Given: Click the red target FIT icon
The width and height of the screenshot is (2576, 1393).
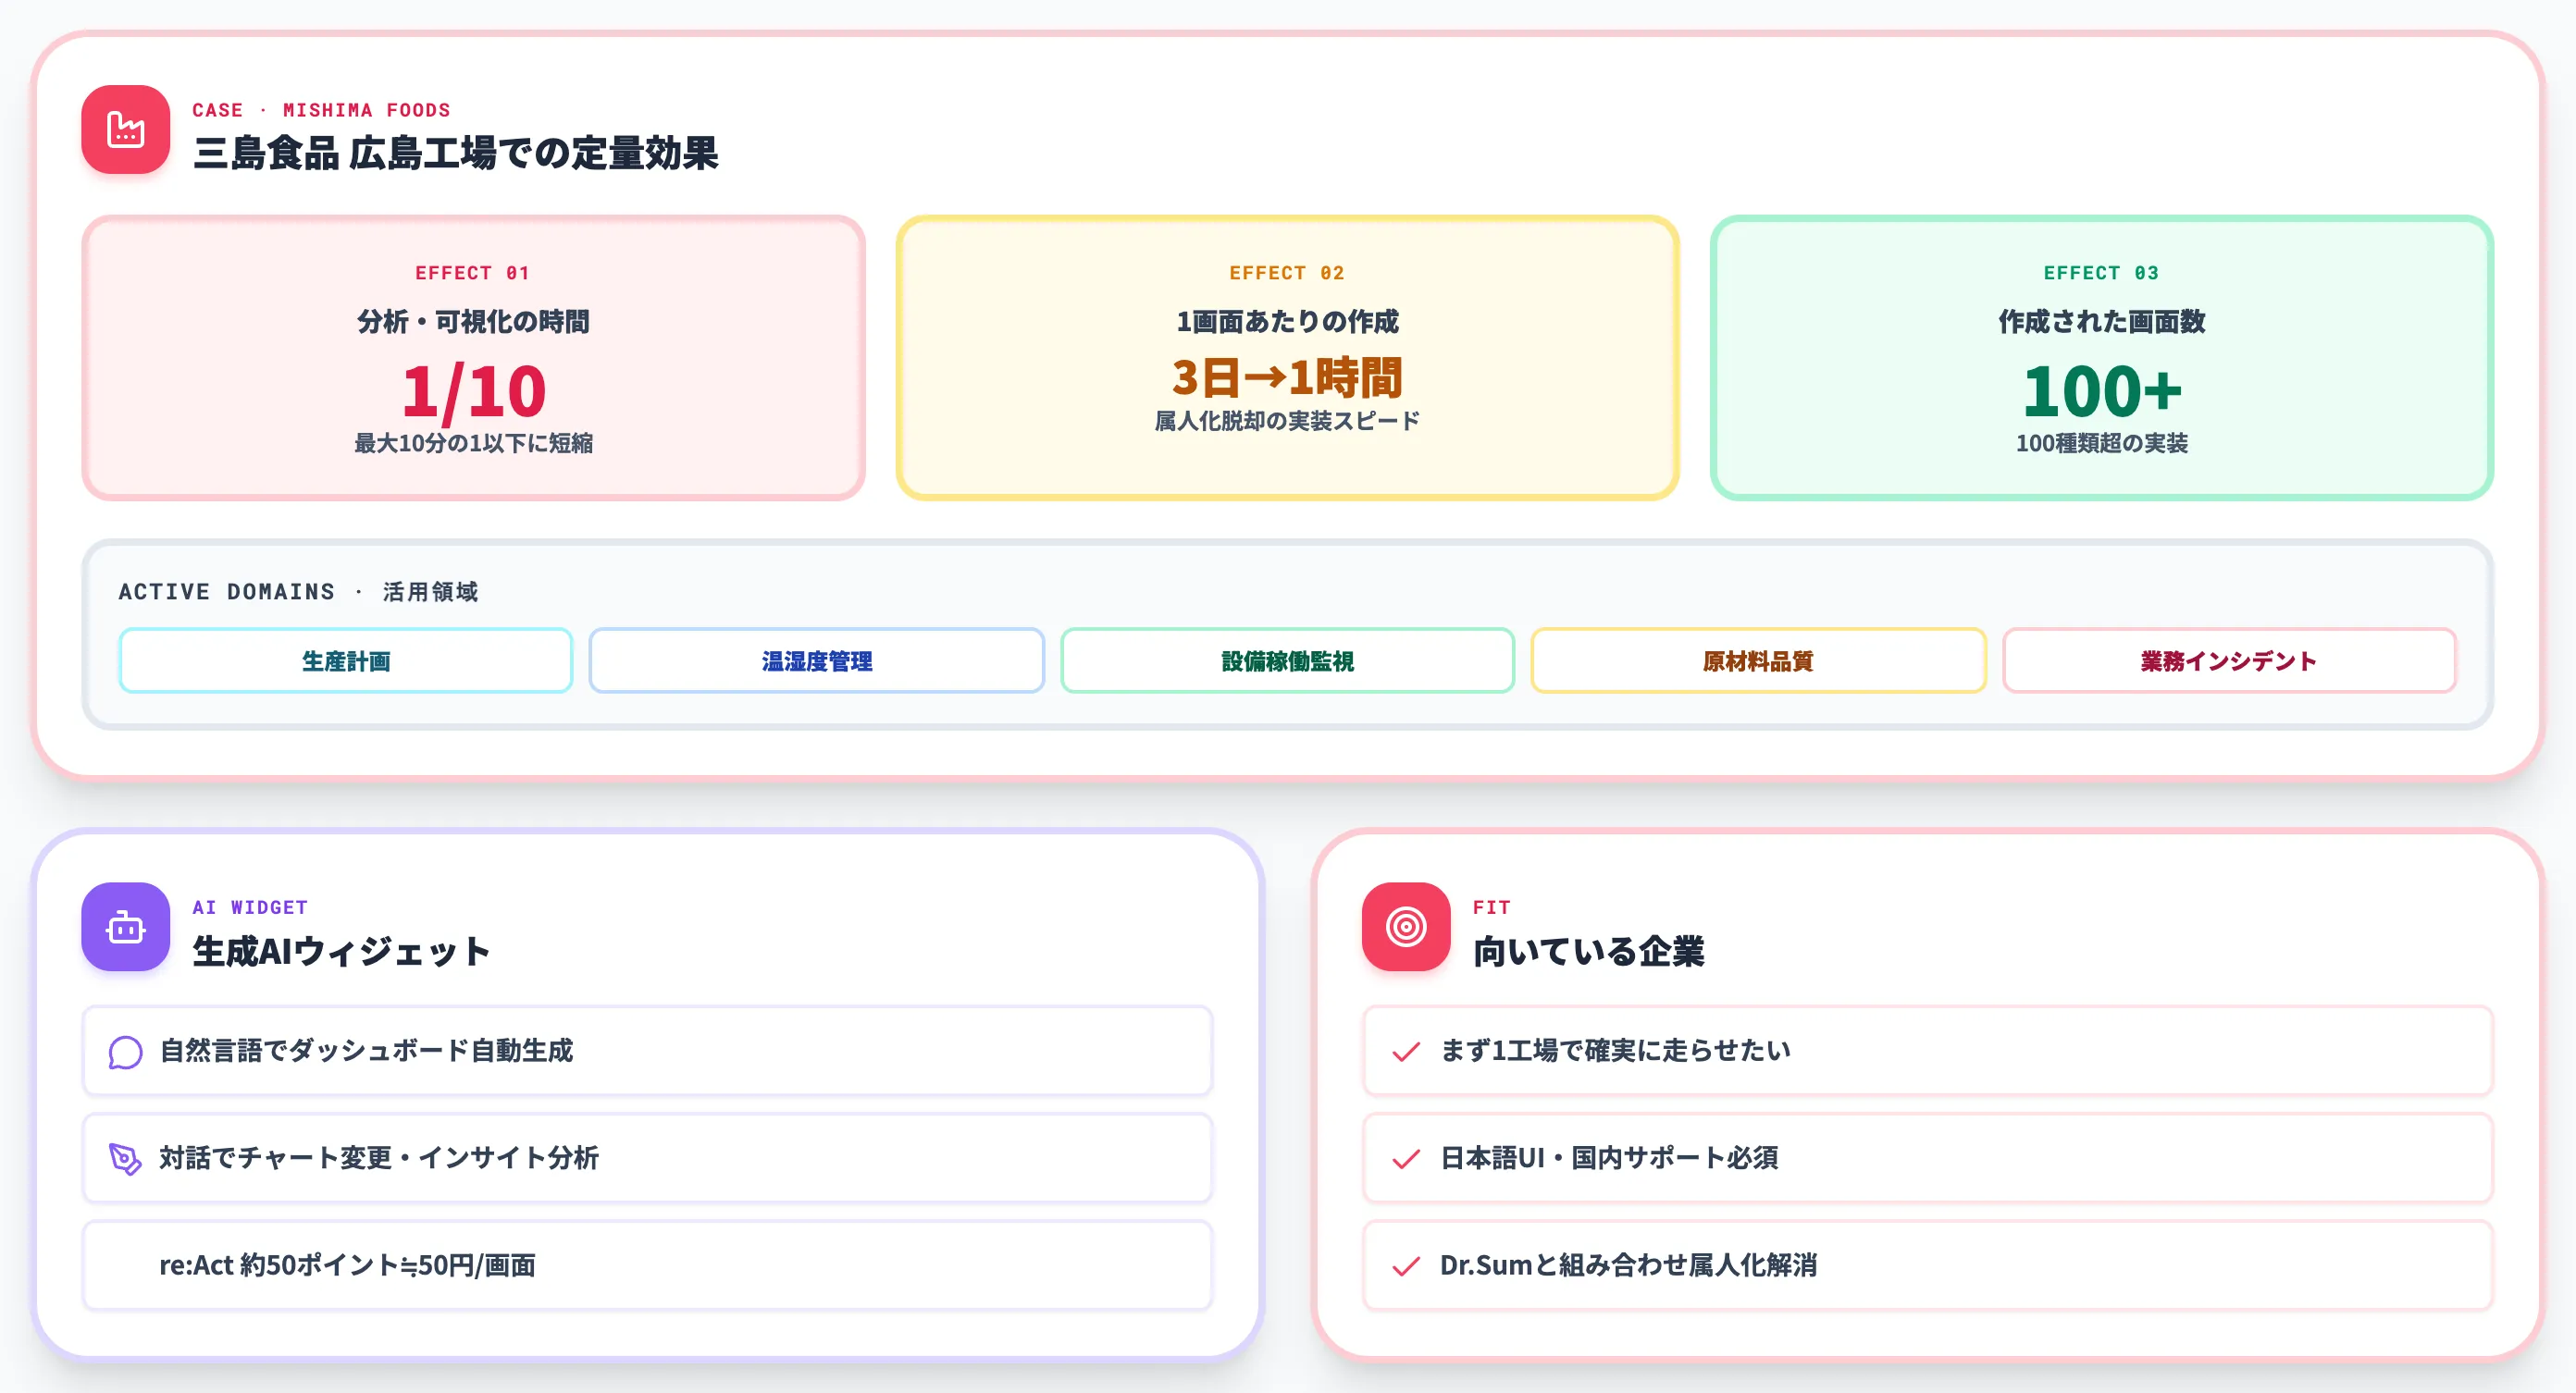Looking at the screenshot, I should click(1406, 927).
